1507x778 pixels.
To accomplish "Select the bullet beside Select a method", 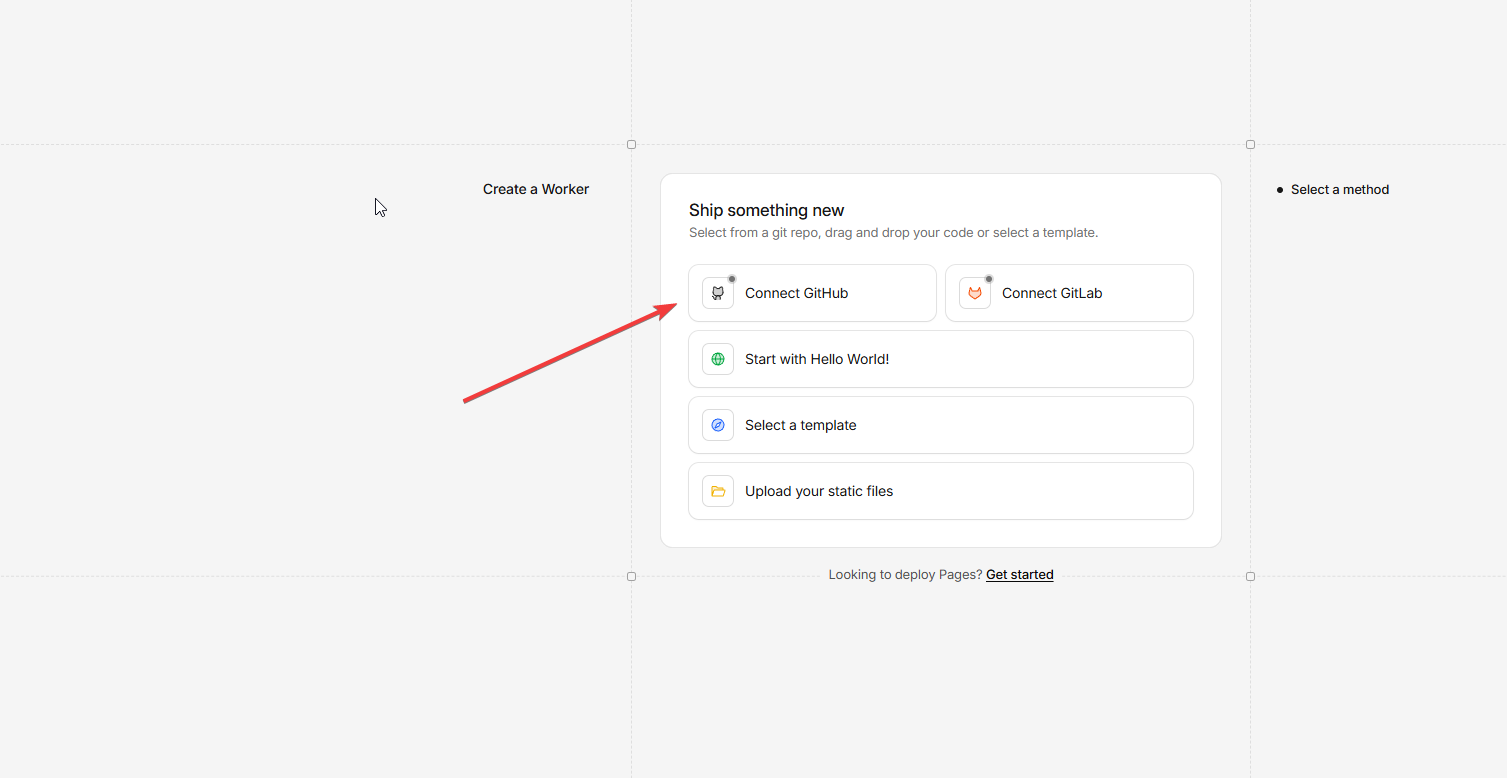I will (1280, 190).
